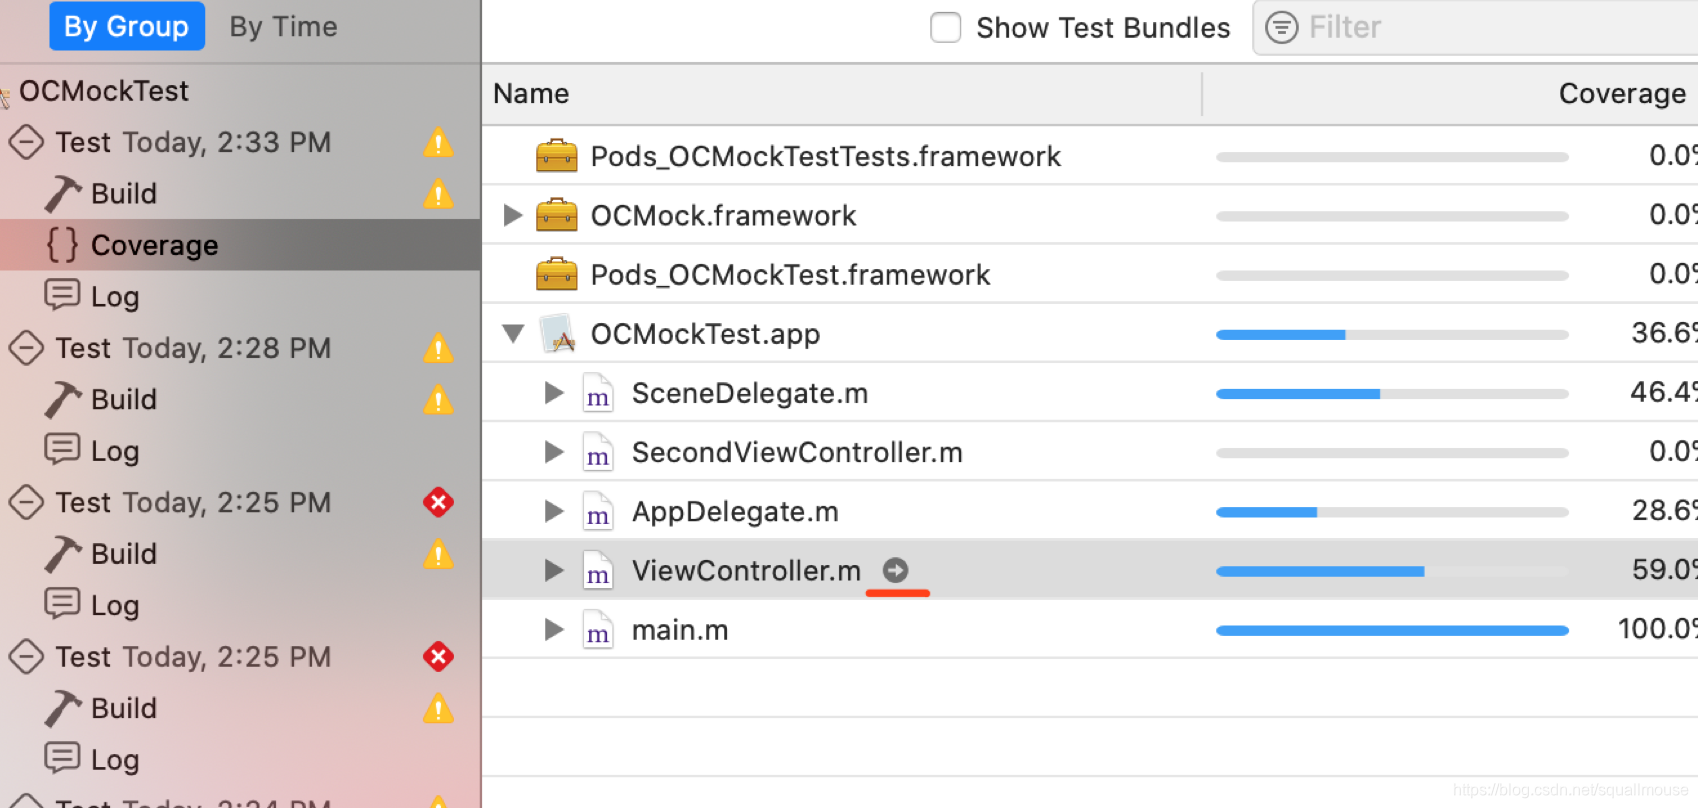This screenshot has width=1698, height=808.
Task: Click the coverage bar for SecondViewController.m
Action: click(x=1392, y=453)
